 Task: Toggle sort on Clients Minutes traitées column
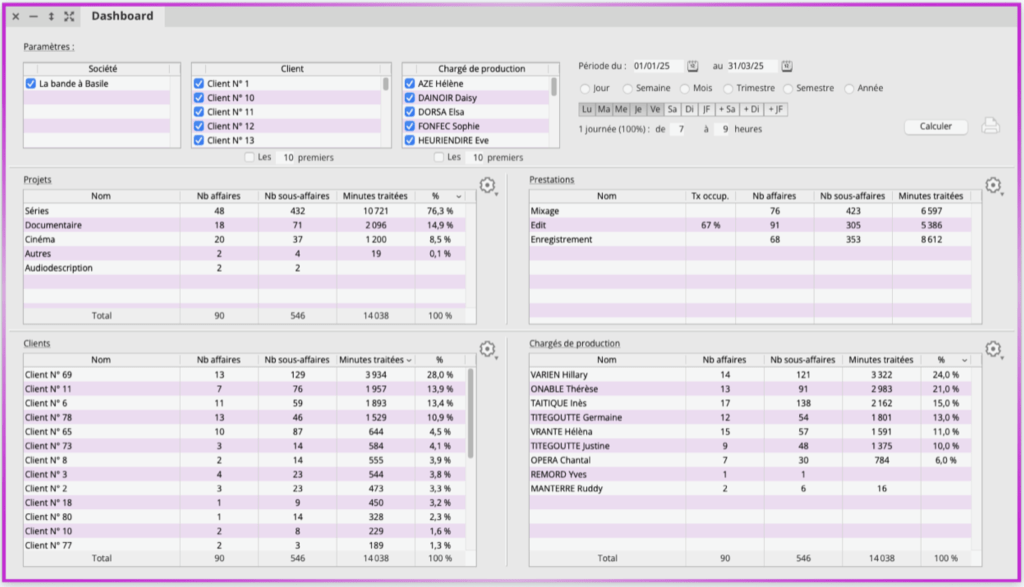point(409,359)
